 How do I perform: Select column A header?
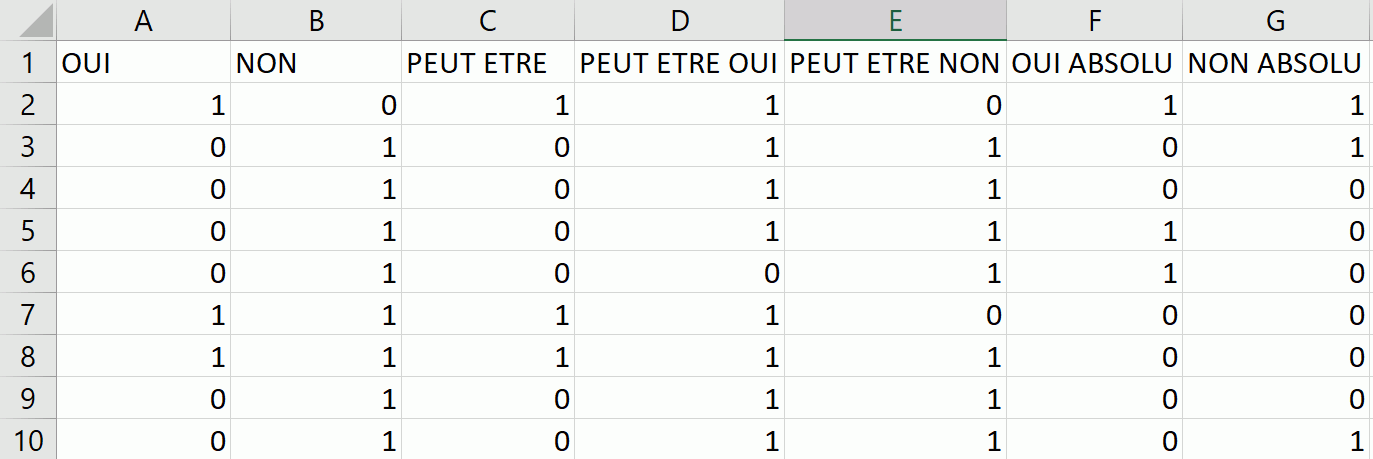click(143, 20)
